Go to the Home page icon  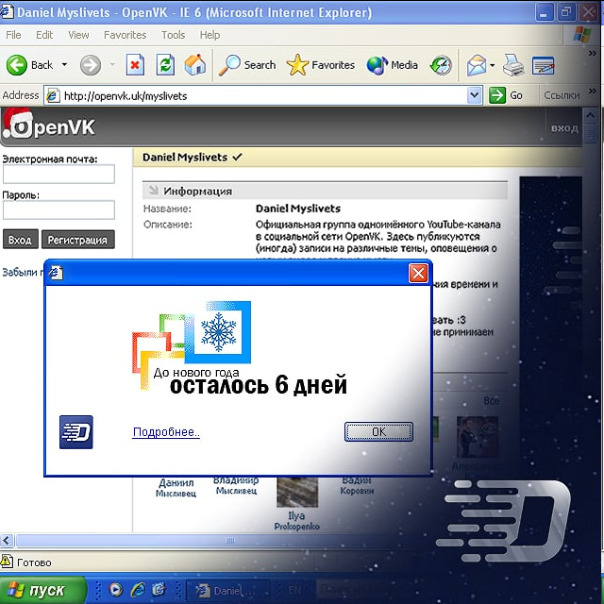point(195,65)
